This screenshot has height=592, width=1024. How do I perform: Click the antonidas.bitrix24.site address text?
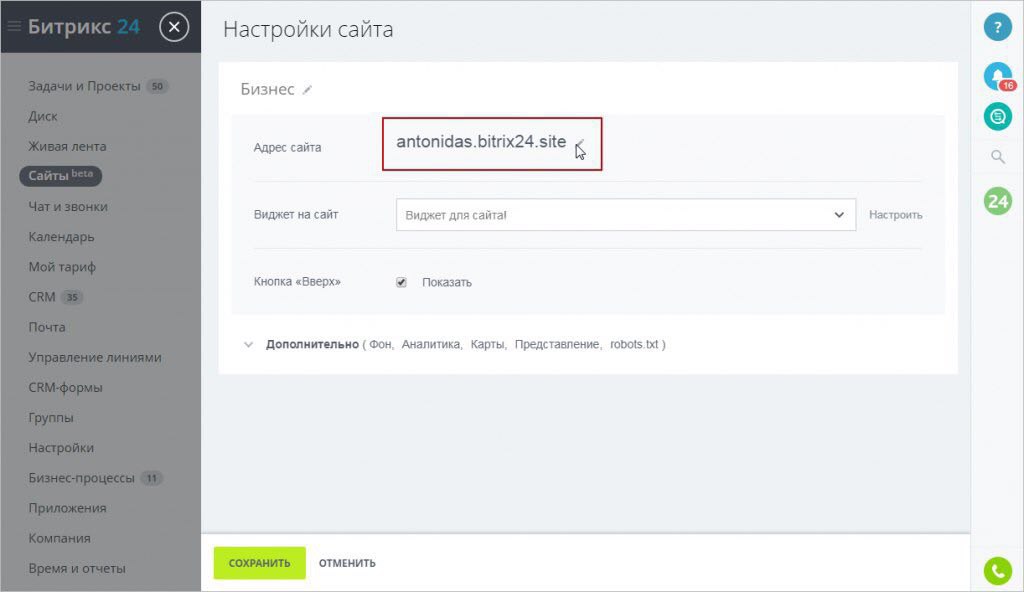pos(481,142)
